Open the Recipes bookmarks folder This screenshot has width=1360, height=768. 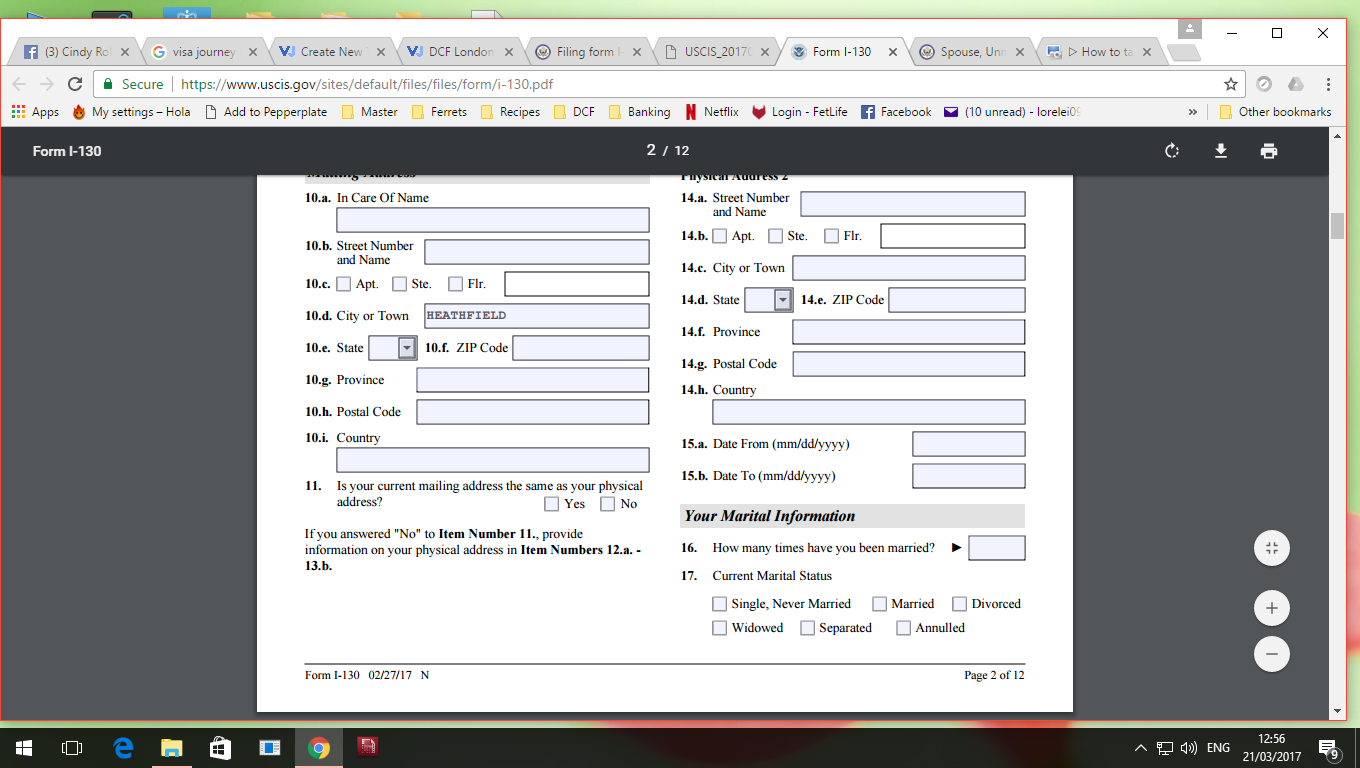click(x=510, y=112)
